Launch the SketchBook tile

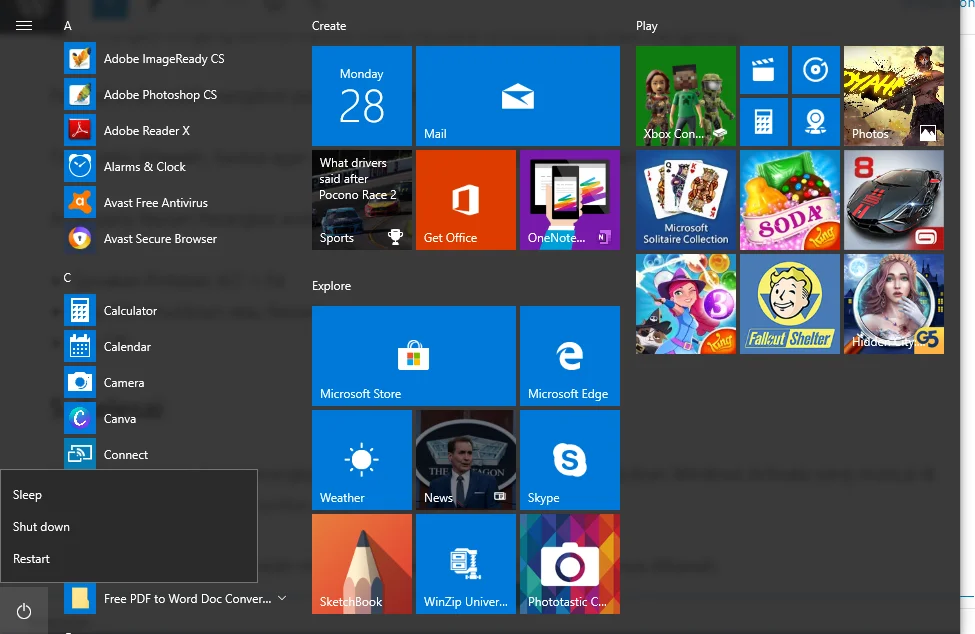tap(362, 564)
